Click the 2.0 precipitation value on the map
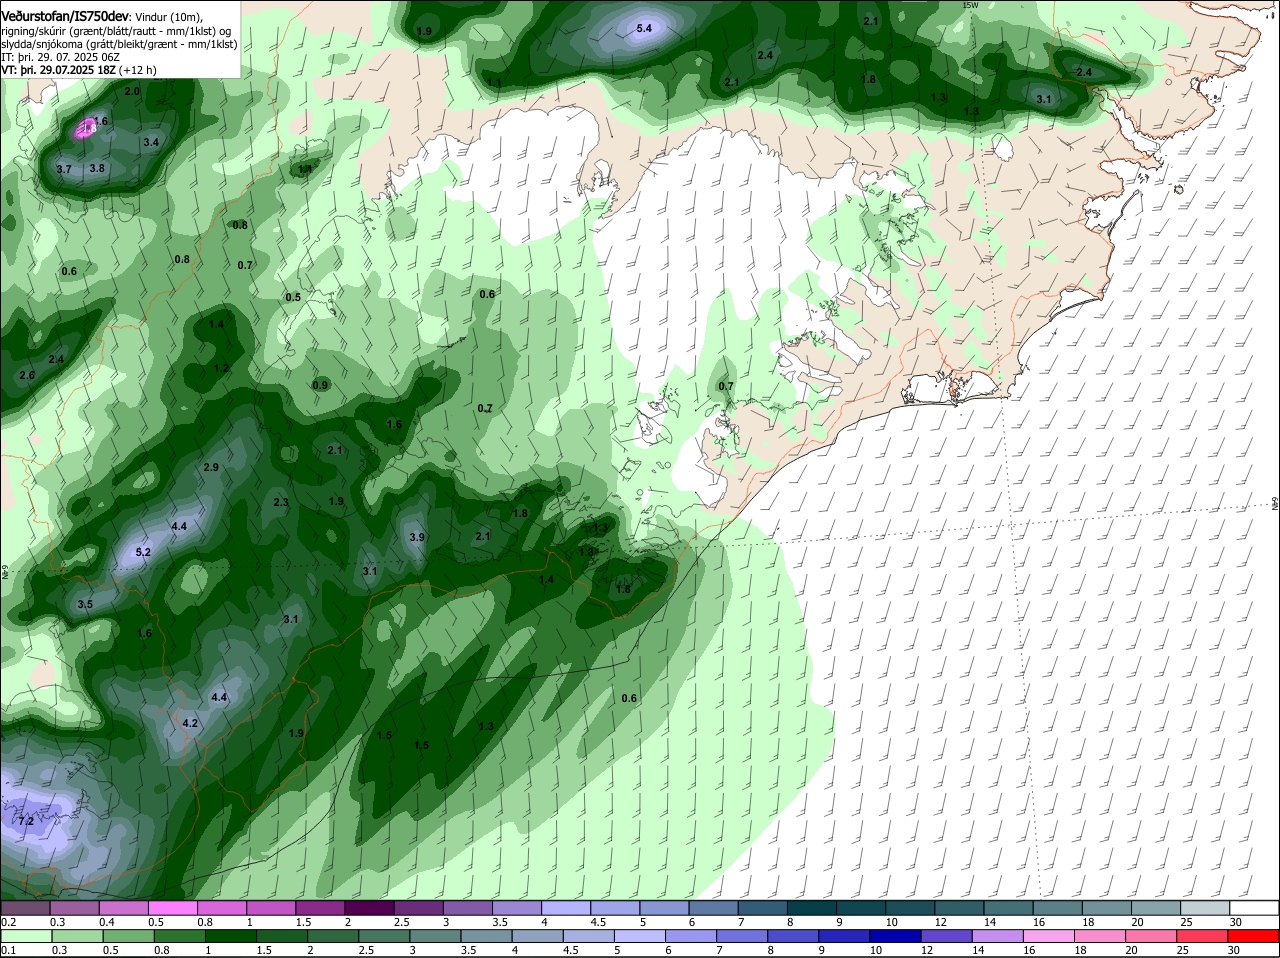Viewport: 1280px width, 958px height. [x=132, y=91]
